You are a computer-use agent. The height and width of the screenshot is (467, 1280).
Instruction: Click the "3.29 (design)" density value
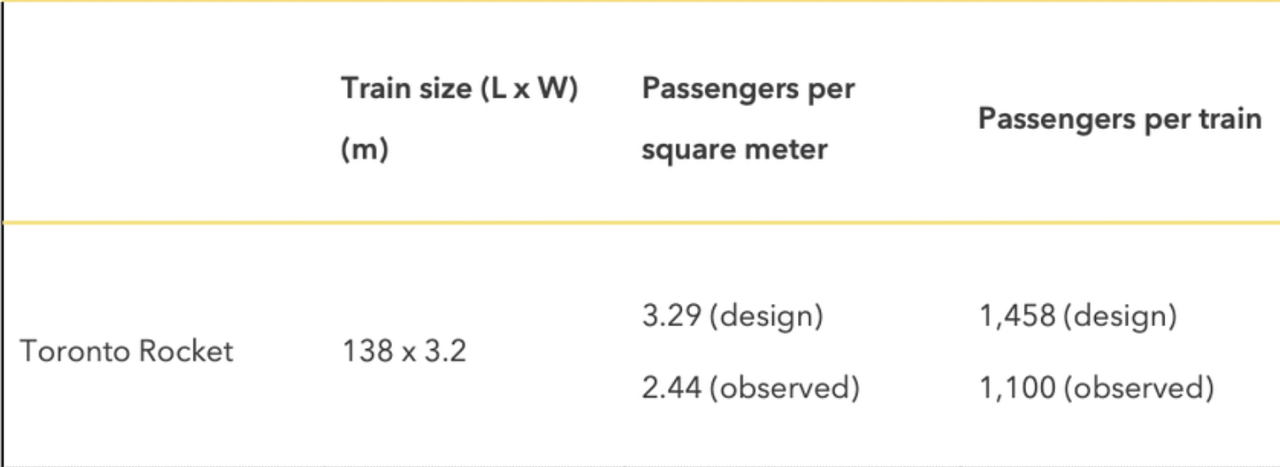pos(732,317)
